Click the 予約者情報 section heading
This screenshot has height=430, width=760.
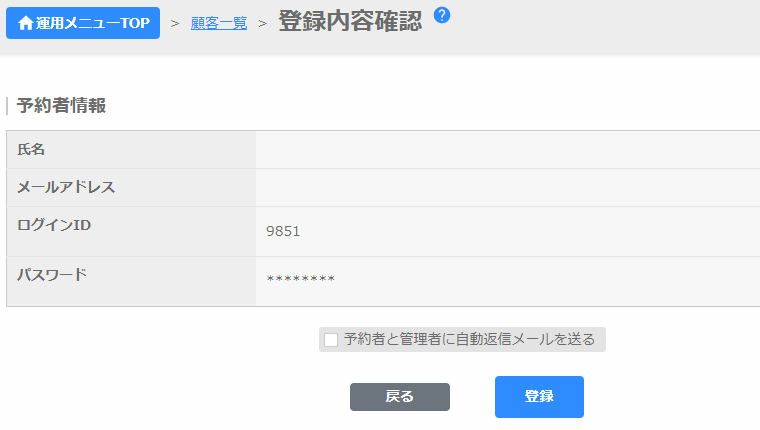pos(61,105)
